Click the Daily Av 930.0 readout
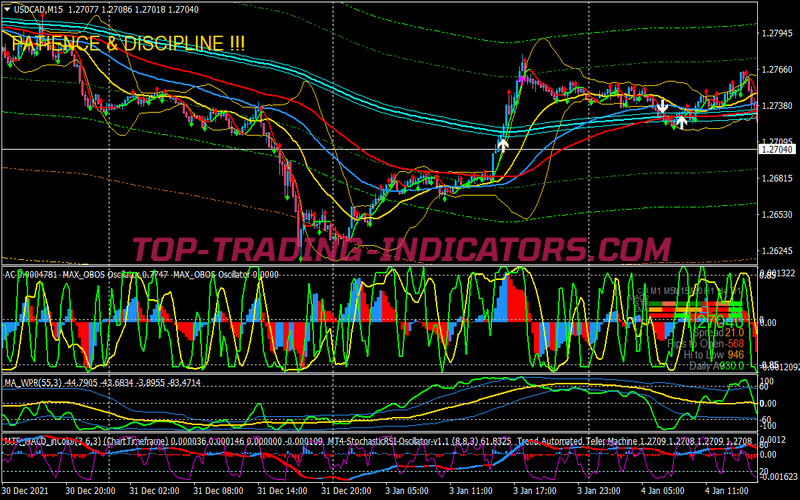Screen dimensions: 800x500 (x=716, y=366)
